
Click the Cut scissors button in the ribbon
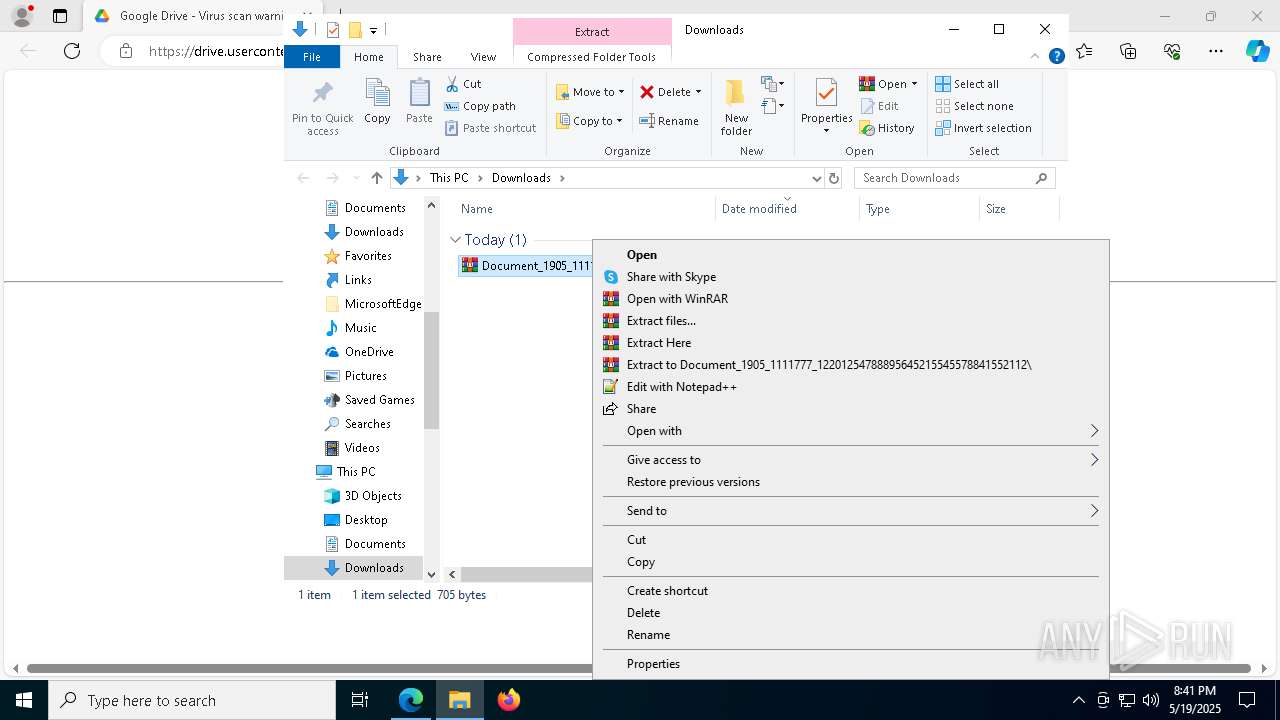click(x=463, y=84)
